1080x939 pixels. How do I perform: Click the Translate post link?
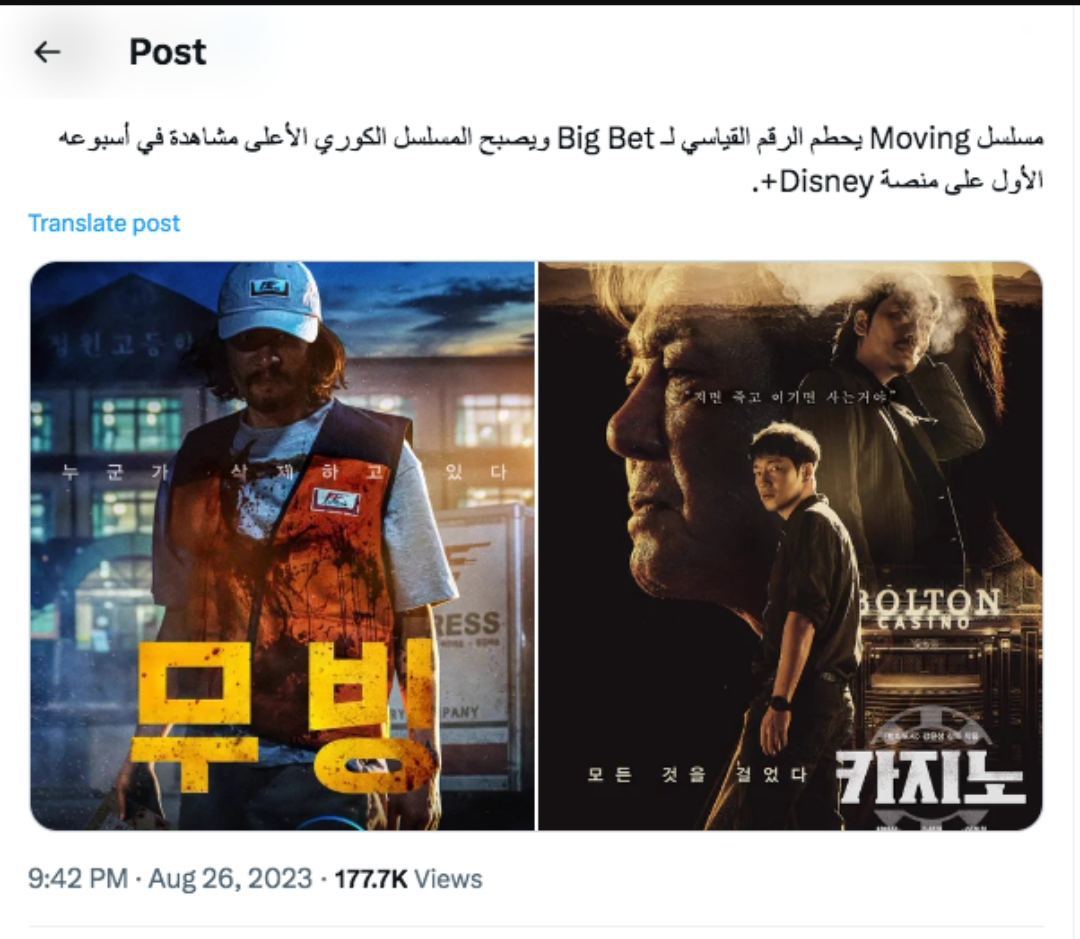(x=104, y=223)
